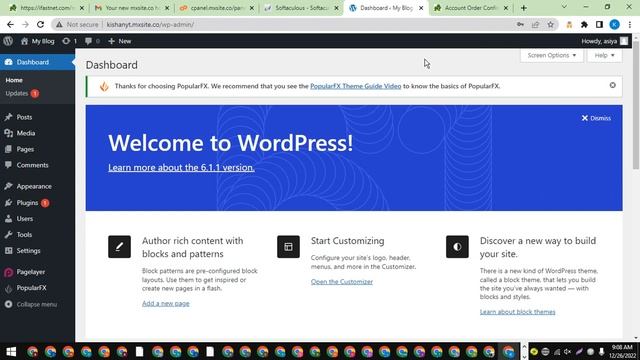This screenshot has height=360, width=640.
Task: Click Add a new page link
Action: pos(166,303)
